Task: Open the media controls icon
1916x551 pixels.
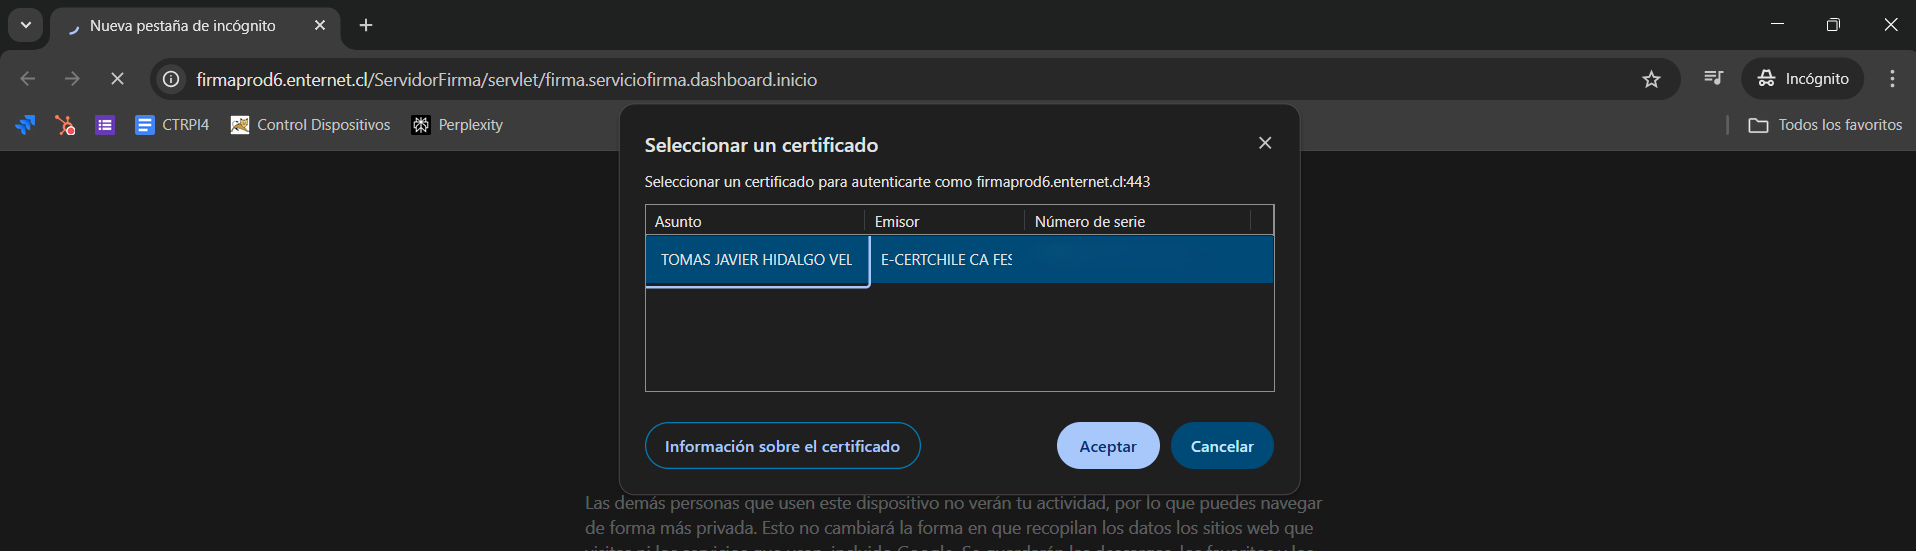Action: click(x=1713, y=79)
